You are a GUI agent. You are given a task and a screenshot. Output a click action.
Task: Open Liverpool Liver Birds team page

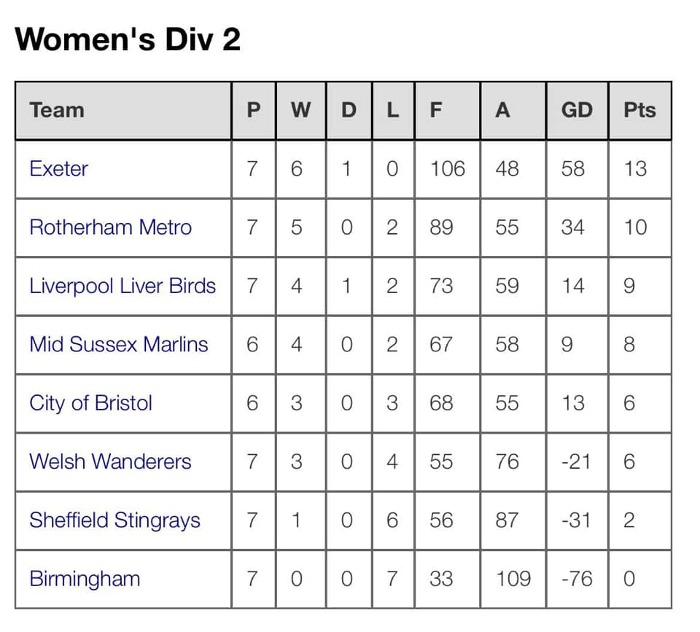[x=122, y=286]
